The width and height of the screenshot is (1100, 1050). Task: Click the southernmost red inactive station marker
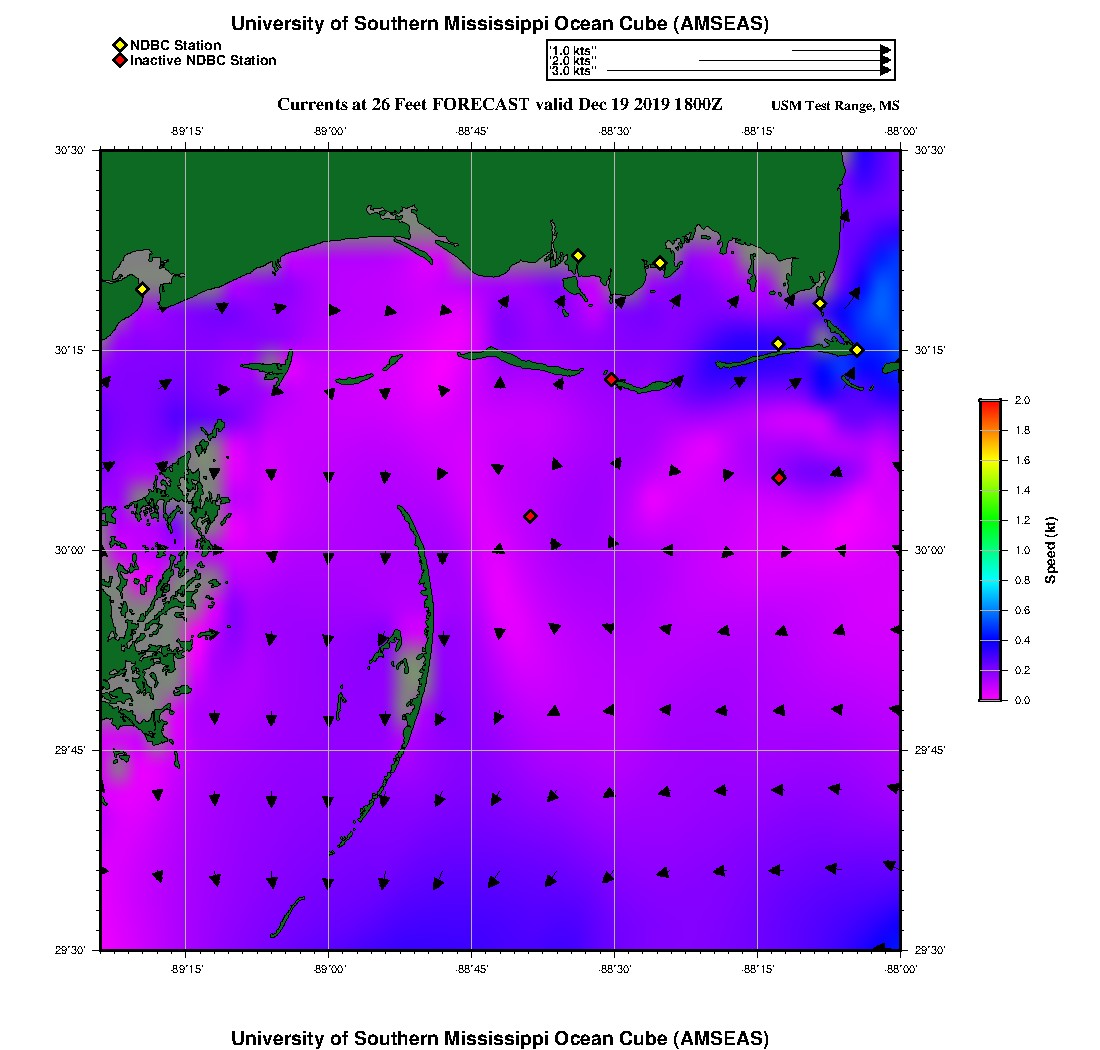point(530,516)
